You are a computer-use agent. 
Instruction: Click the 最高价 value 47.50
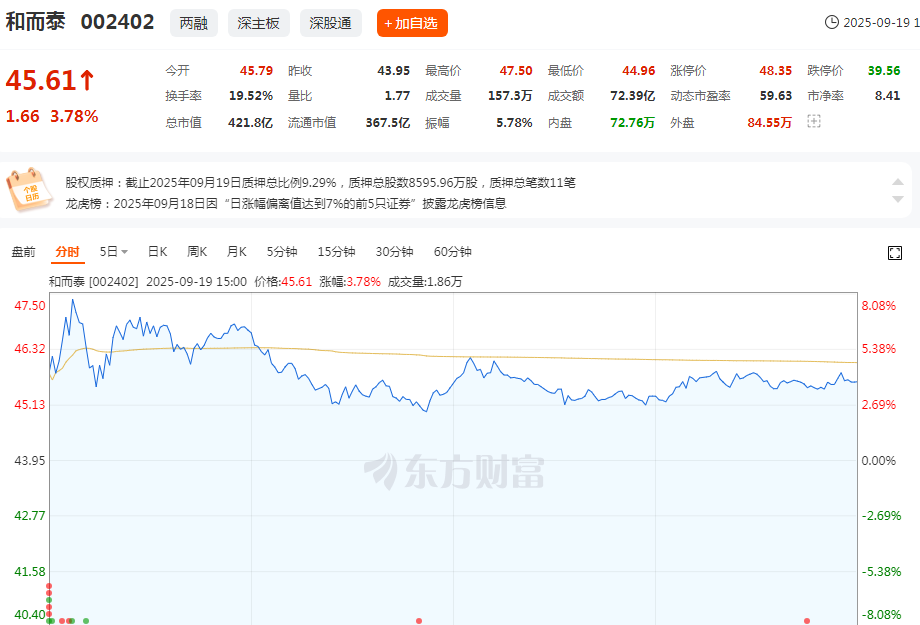click(x=516, y=70)
